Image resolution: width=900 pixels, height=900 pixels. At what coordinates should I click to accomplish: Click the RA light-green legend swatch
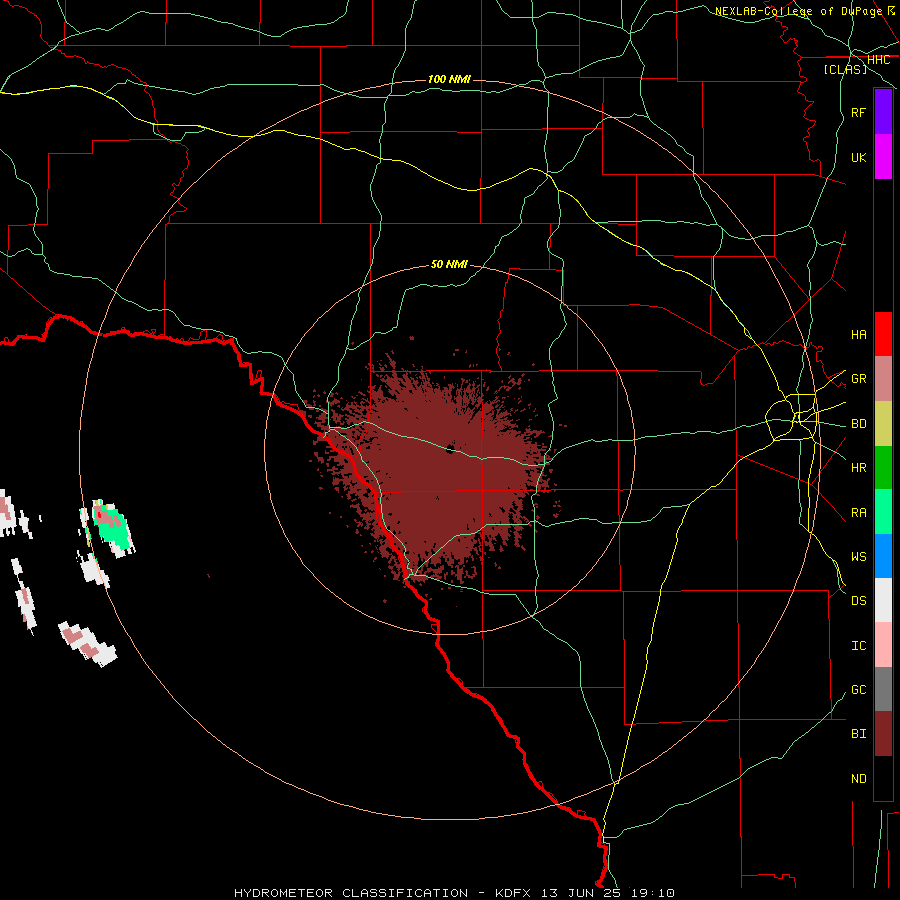coord(883,512)
